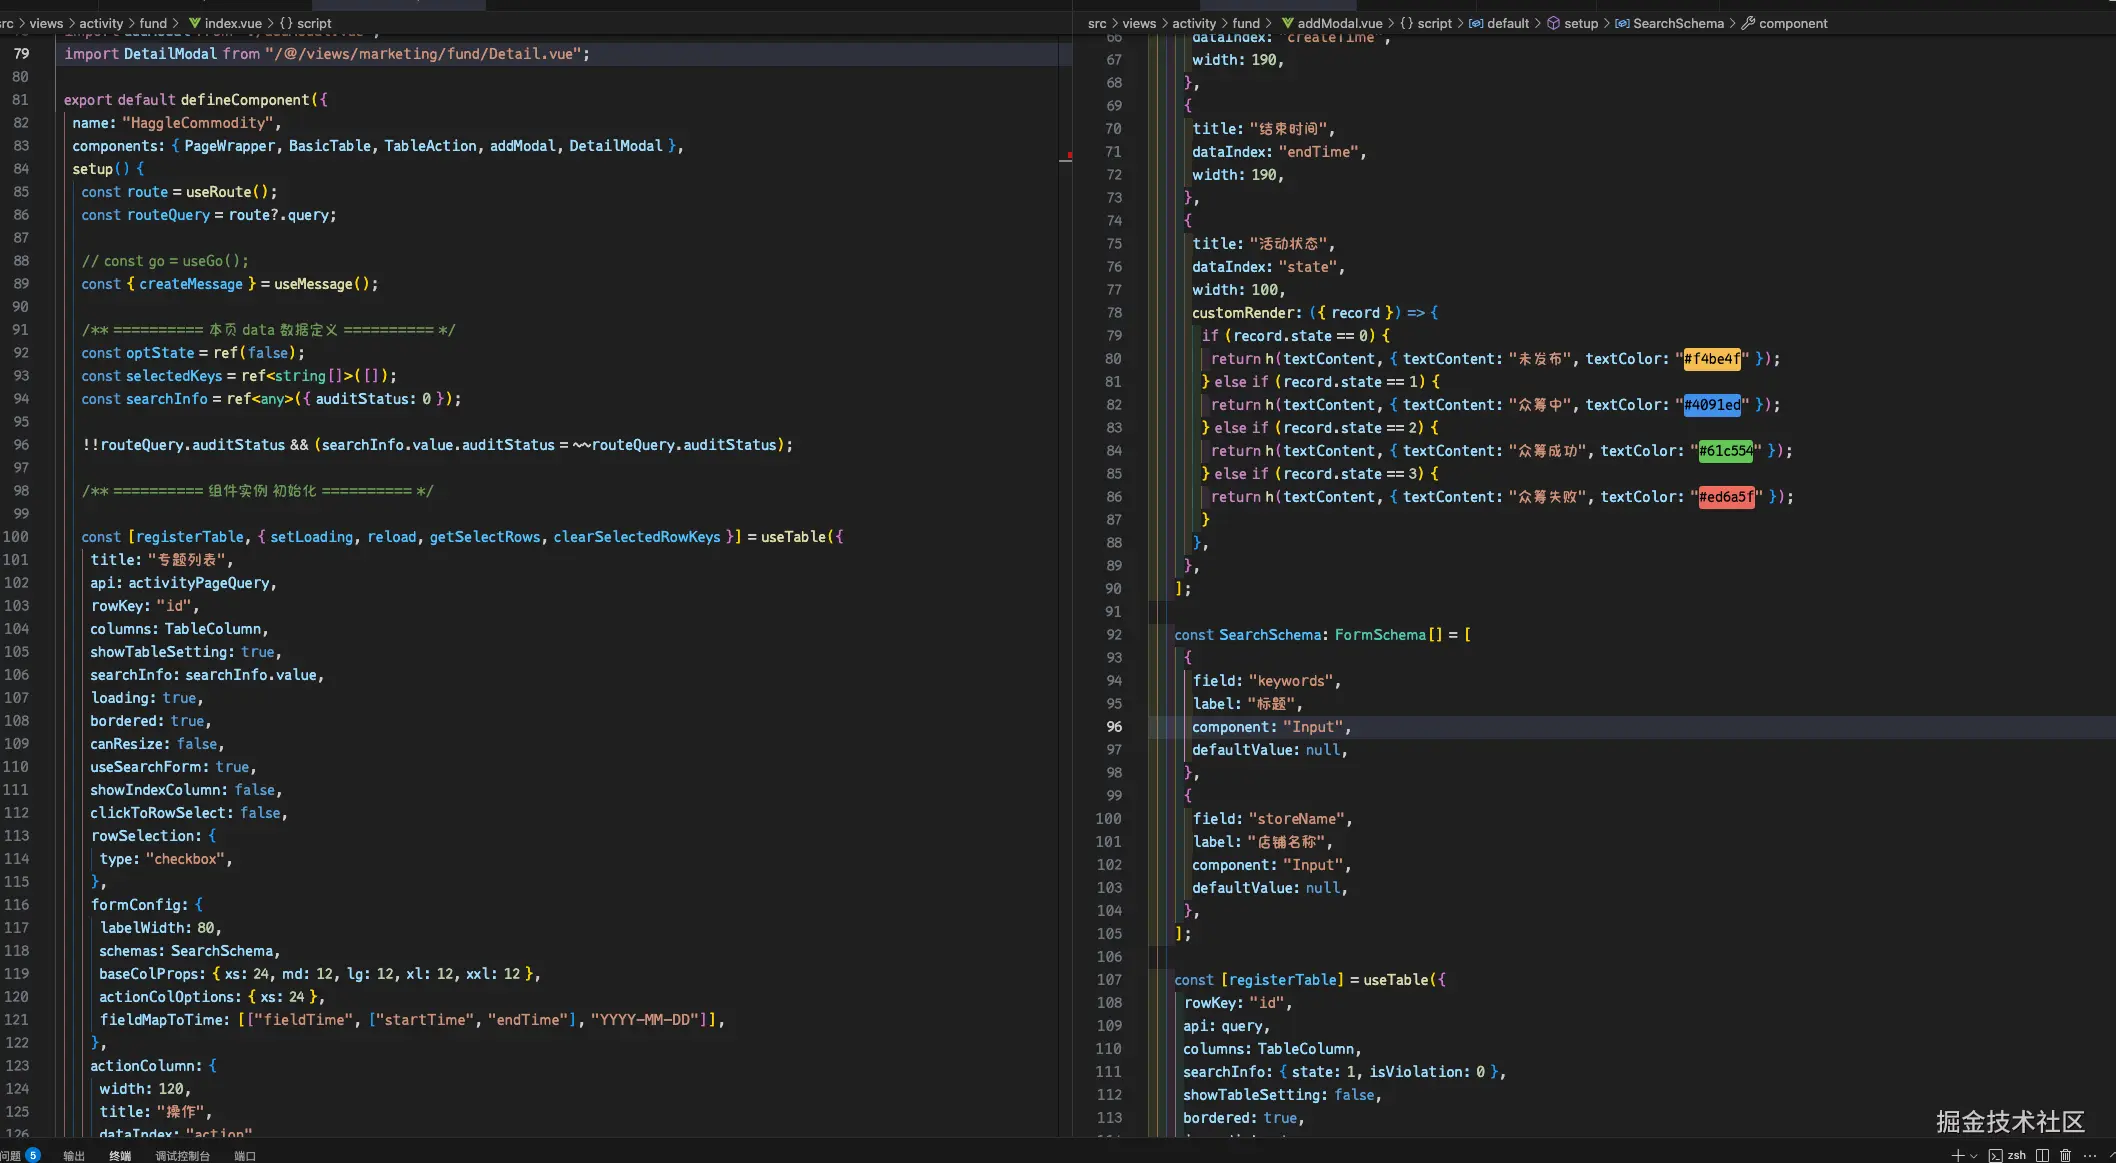Click the wrench icon beside component breadcrumb
Viewport: 2116px width, 1163px height.
click(x=1748, y=23)
